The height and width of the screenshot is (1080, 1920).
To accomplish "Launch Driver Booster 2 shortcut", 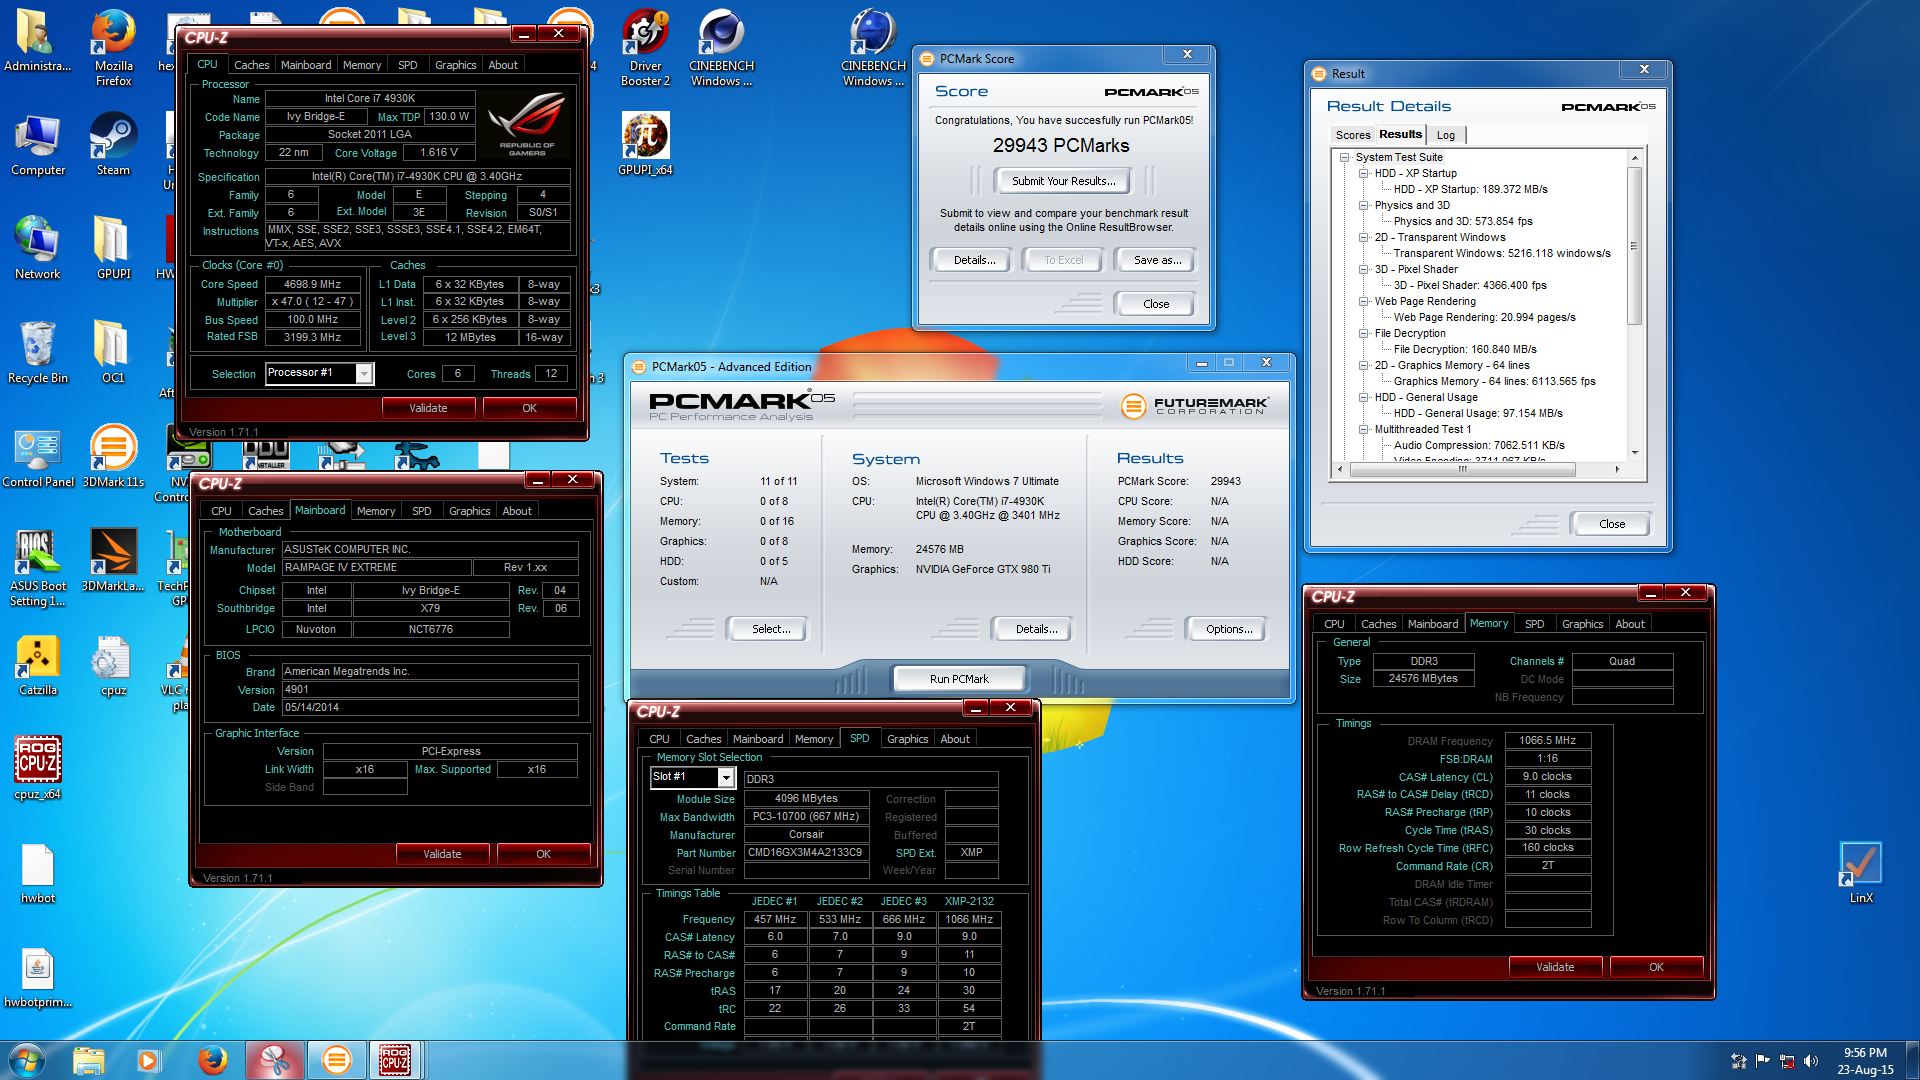I will click(645, 47).
